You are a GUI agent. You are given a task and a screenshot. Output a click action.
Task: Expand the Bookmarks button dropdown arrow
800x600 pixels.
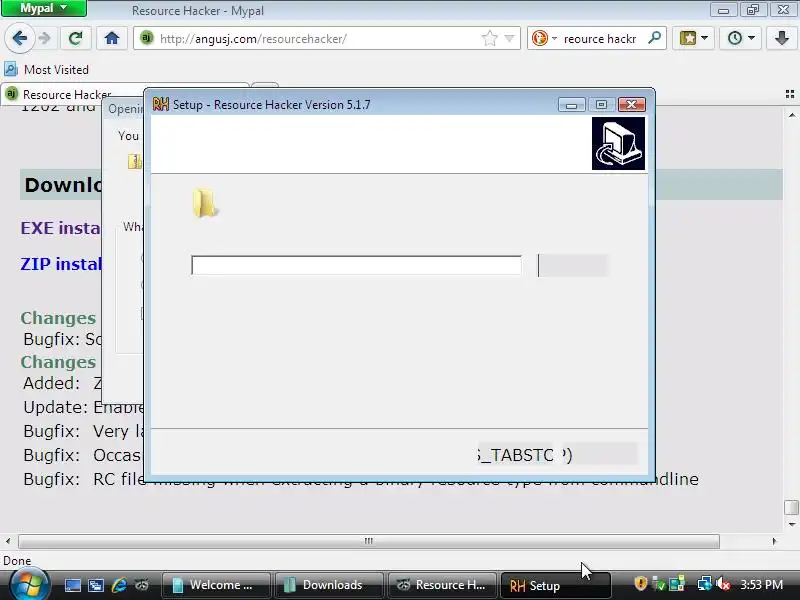point(705,38)
